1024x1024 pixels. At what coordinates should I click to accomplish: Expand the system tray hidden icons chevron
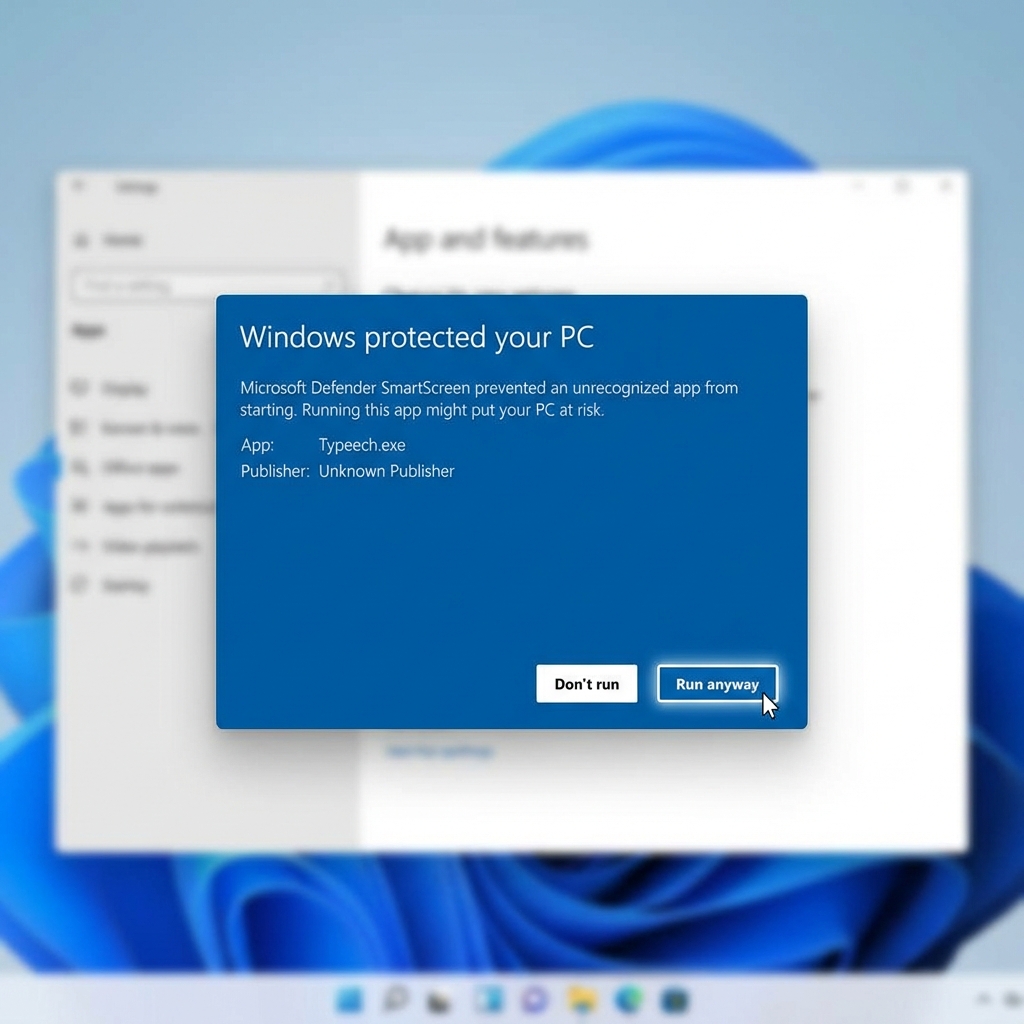click(x=984, y=999)
